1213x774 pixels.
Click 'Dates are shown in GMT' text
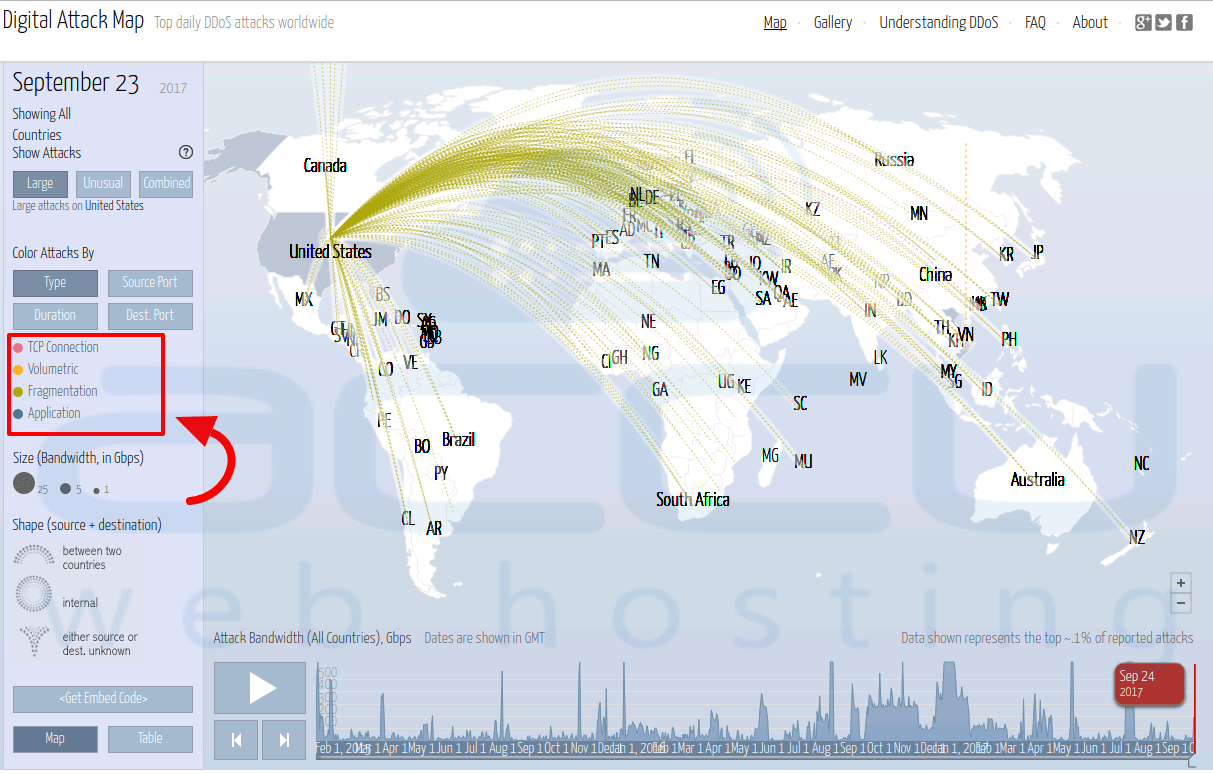485,638
